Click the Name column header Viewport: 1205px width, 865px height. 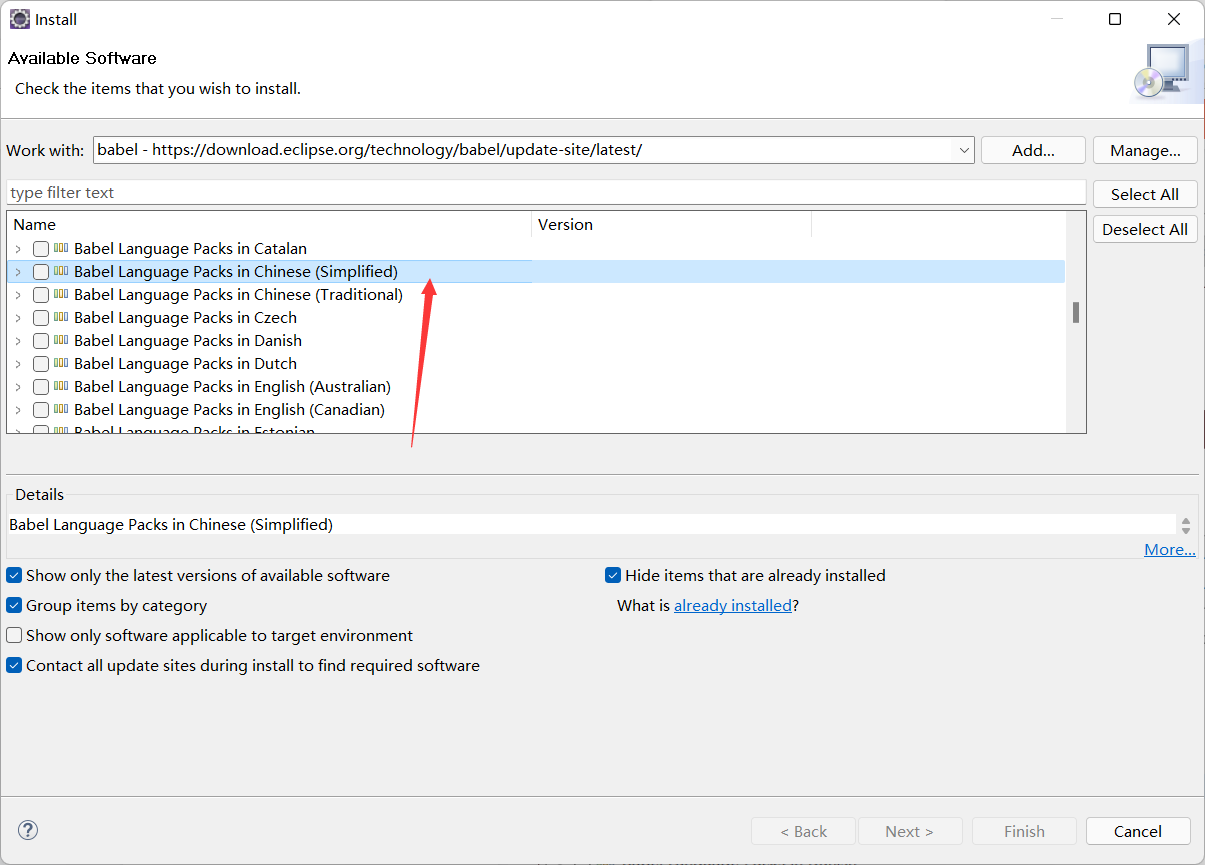[269, 224]
